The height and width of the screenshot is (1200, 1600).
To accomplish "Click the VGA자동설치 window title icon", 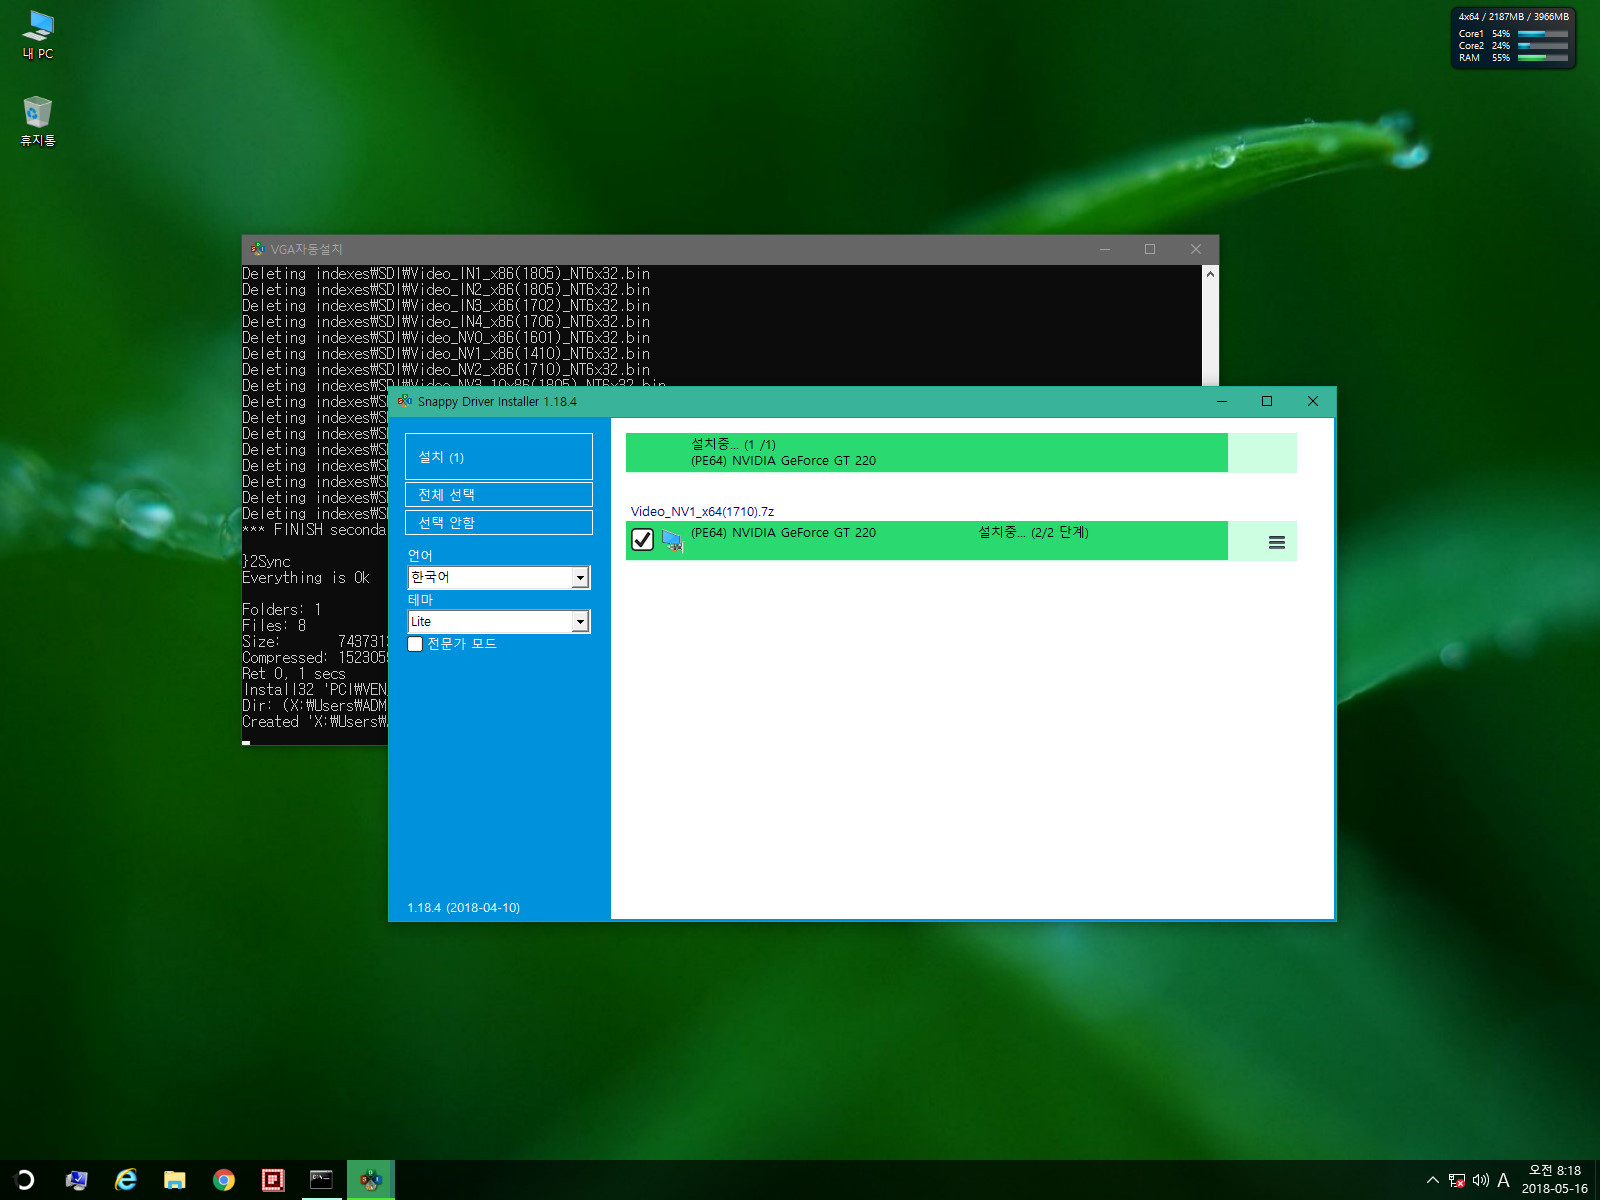I will coord(258,249).
